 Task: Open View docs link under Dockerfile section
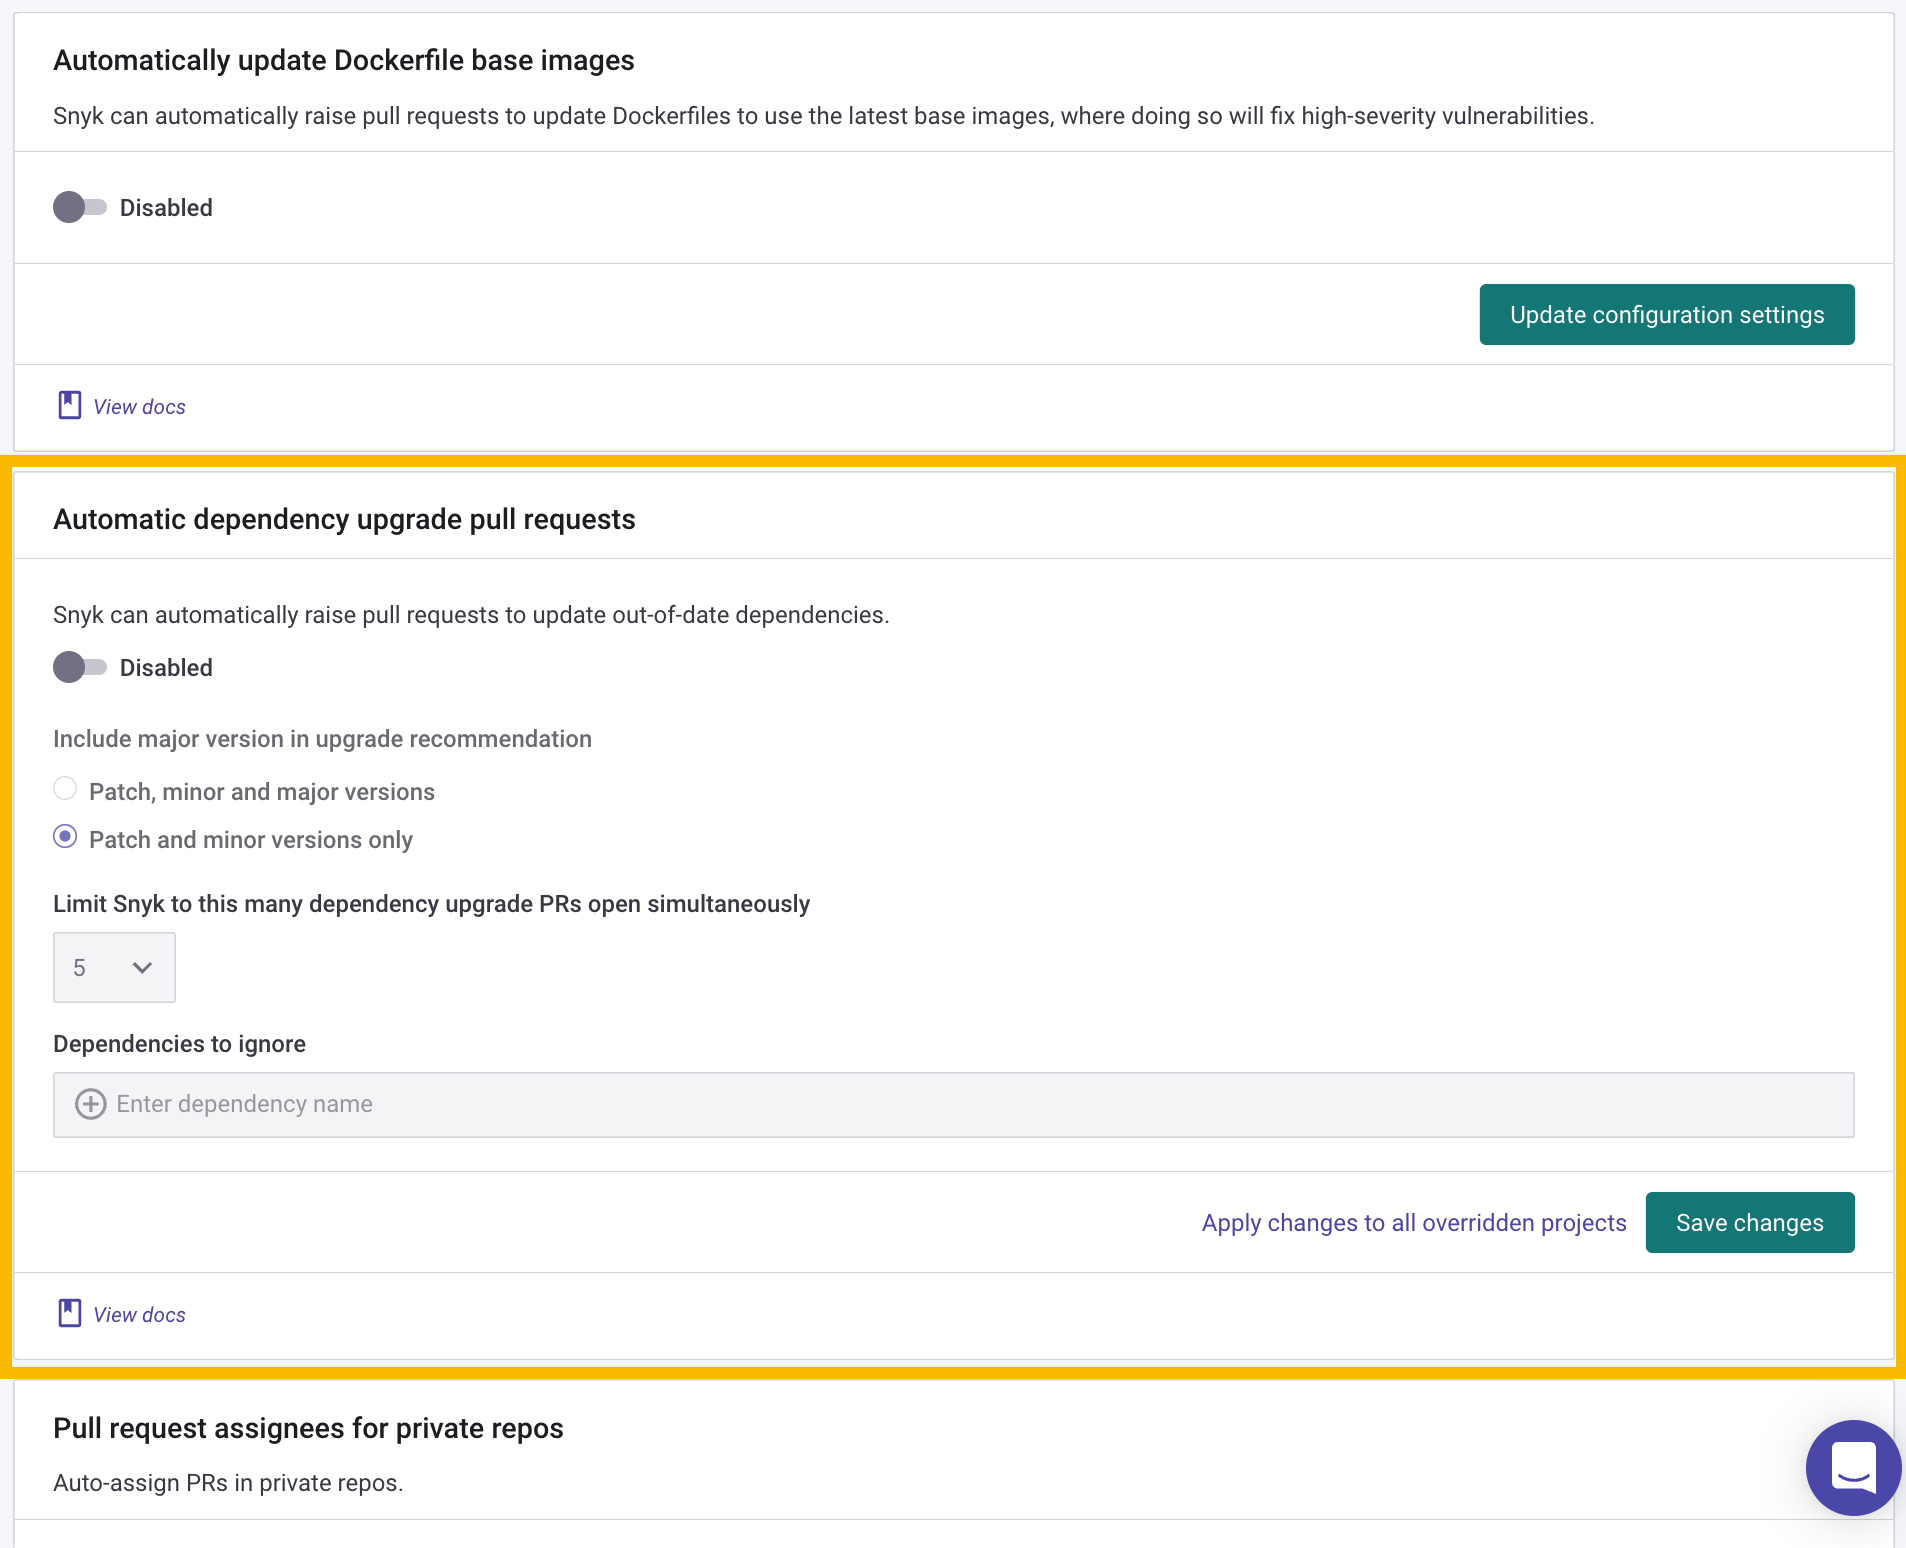(x=139, y=407)
